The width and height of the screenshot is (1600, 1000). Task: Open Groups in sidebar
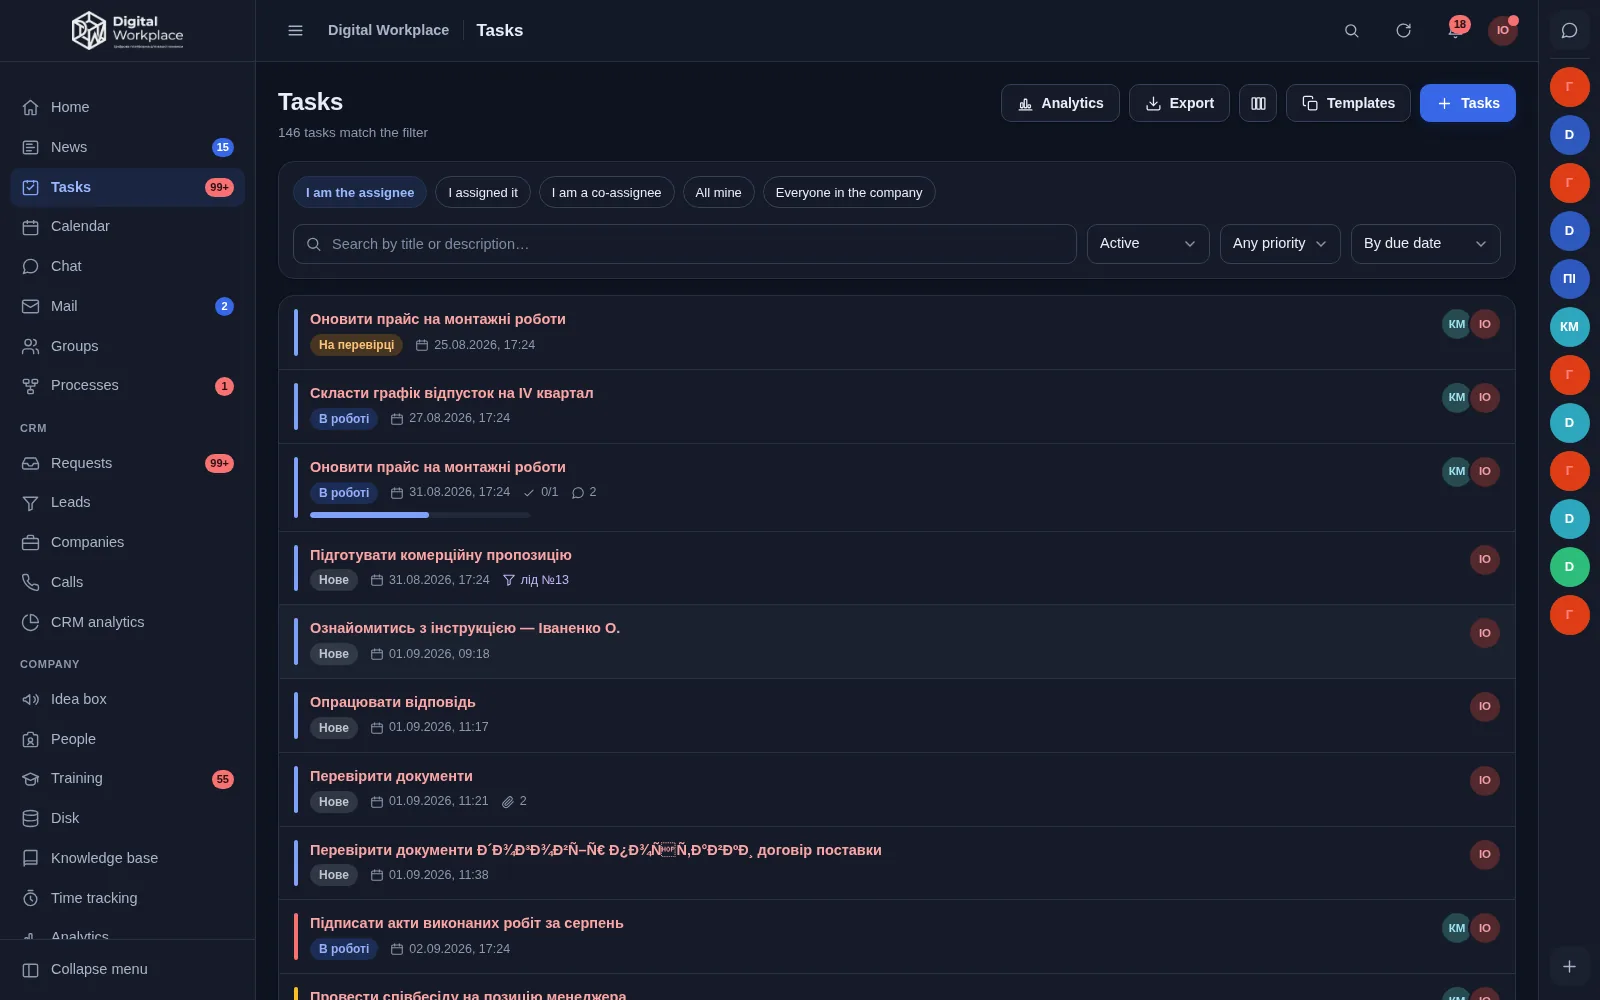128,346
